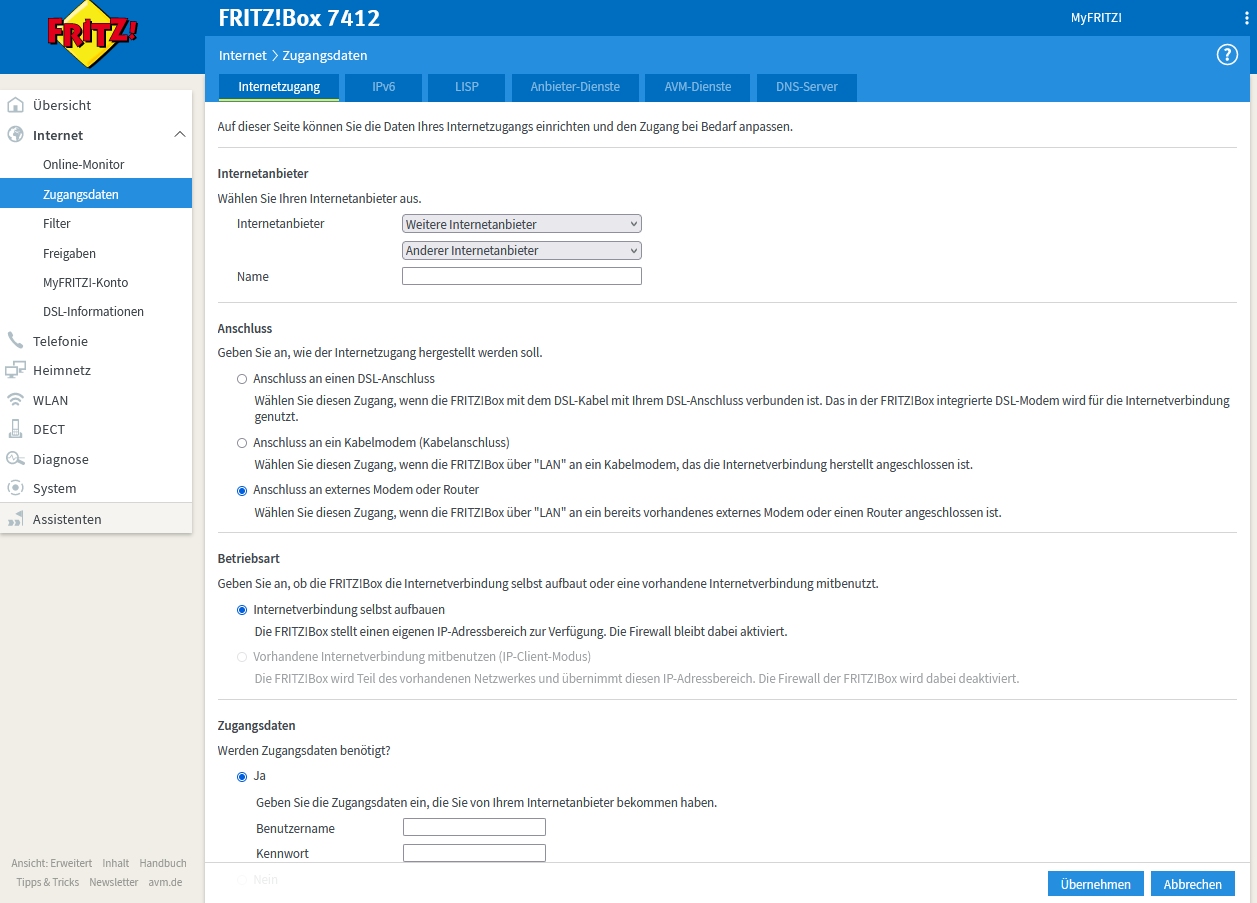Open Heimnetz menu label
The width and height of the screenshot is (1257, 903).
click(x=62, y=370)
